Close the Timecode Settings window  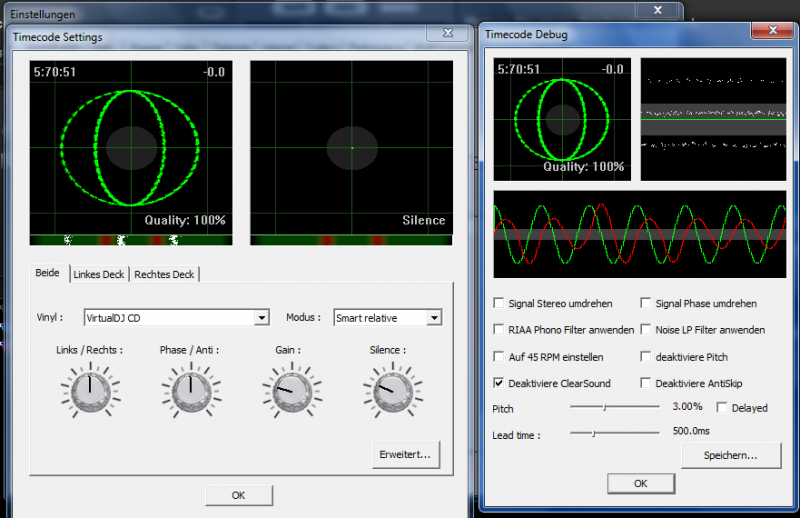(x=447, y=33)
